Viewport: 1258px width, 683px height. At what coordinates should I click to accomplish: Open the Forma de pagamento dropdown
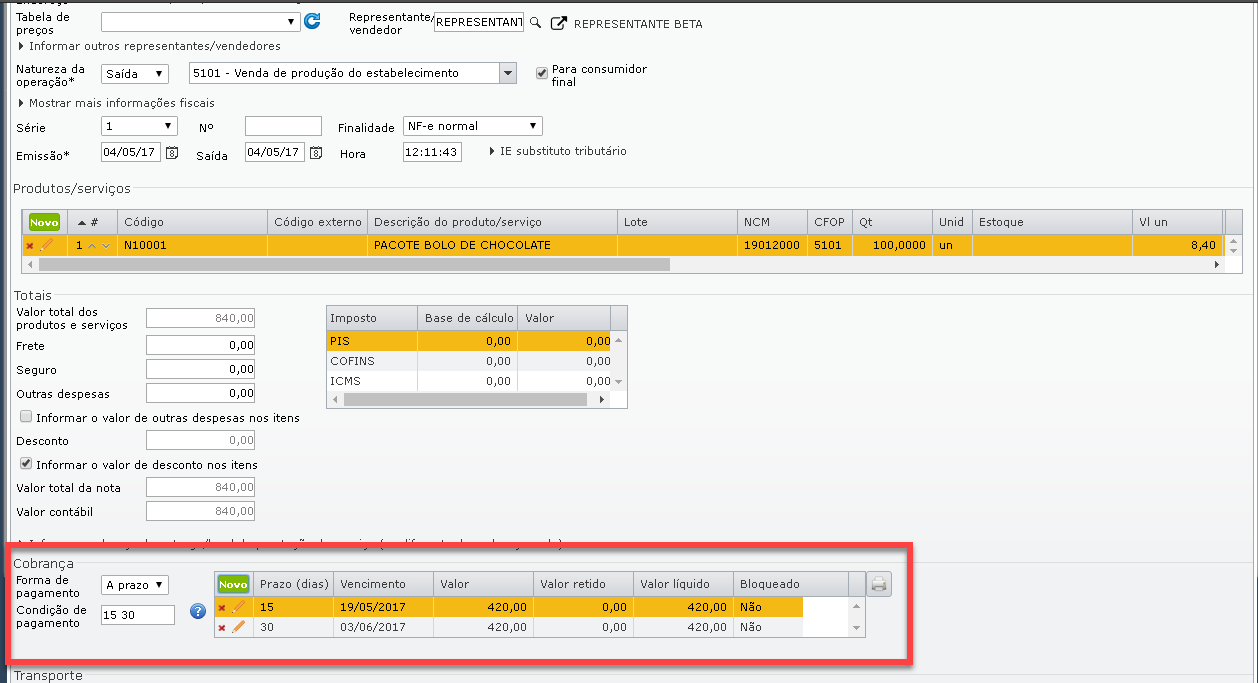tap(135, 585)
